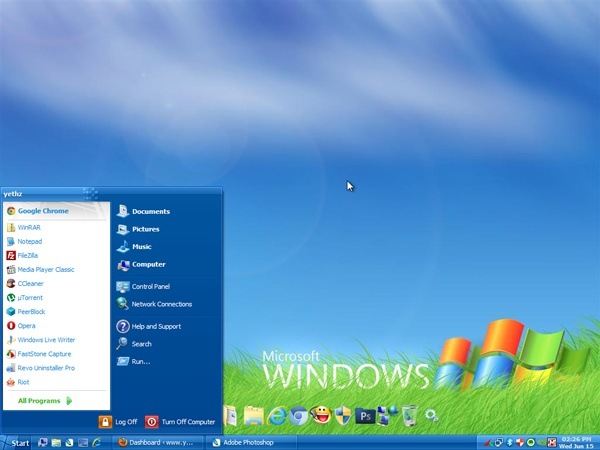Screen dimensions: 600x450
Task: Click the Yahoo Messenger smiley dock icon
Action: pyautogui.click(x=321, y=416)
